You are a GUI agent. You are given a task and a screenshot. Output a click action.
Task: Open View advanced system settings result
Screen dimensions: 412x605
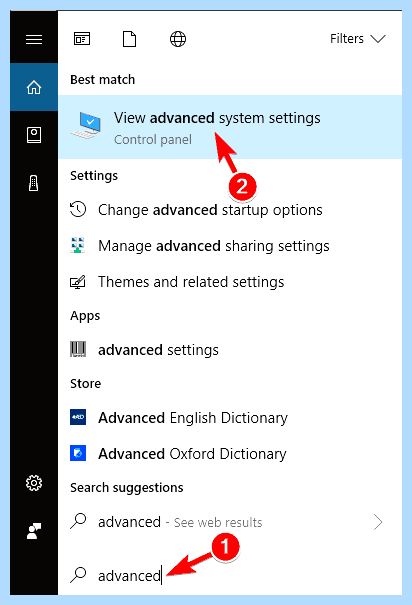pos(230,127)
